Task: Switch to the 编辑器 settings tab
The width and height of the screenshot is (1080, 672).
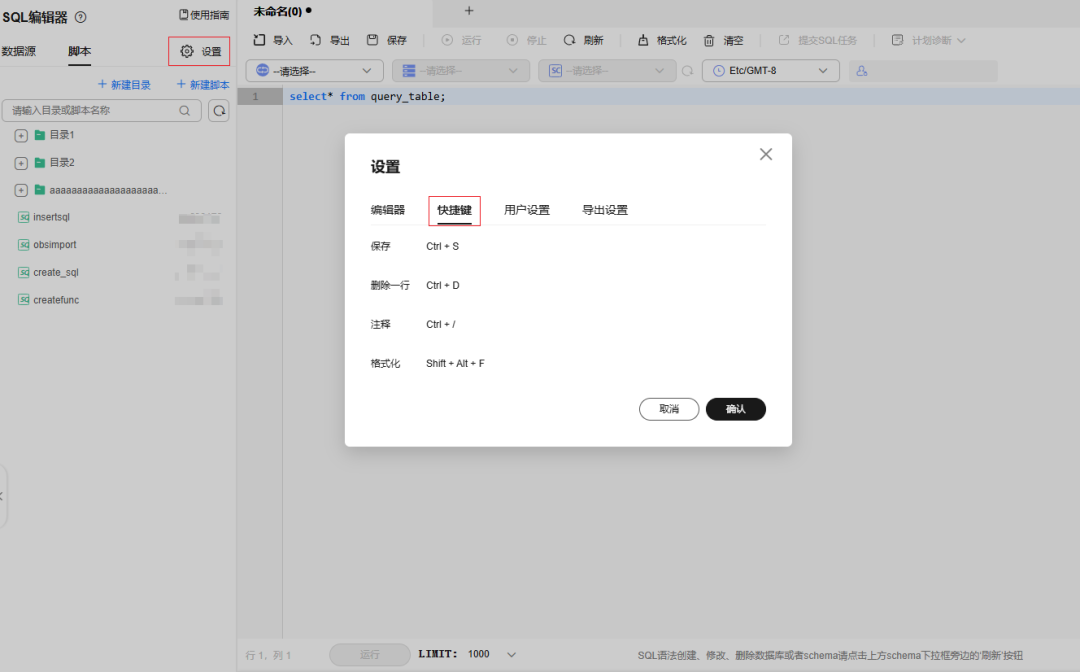Action: [x=388, y=210]
